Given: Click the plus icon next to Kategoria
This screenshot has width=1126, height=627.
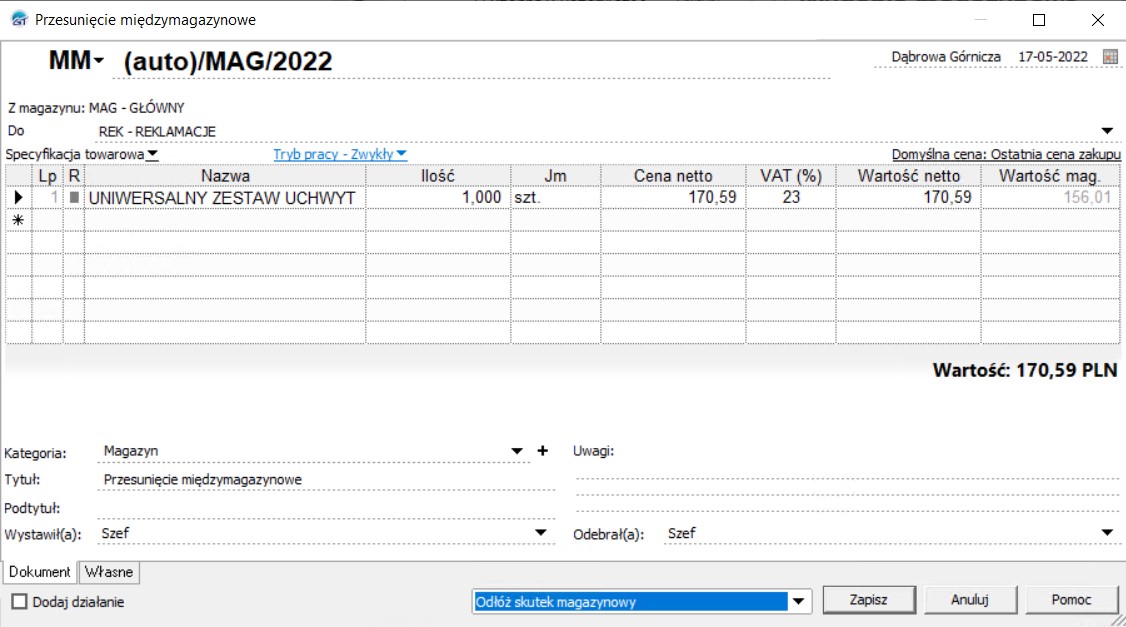Looking at the screenshot, I should [x=543, y=451].
